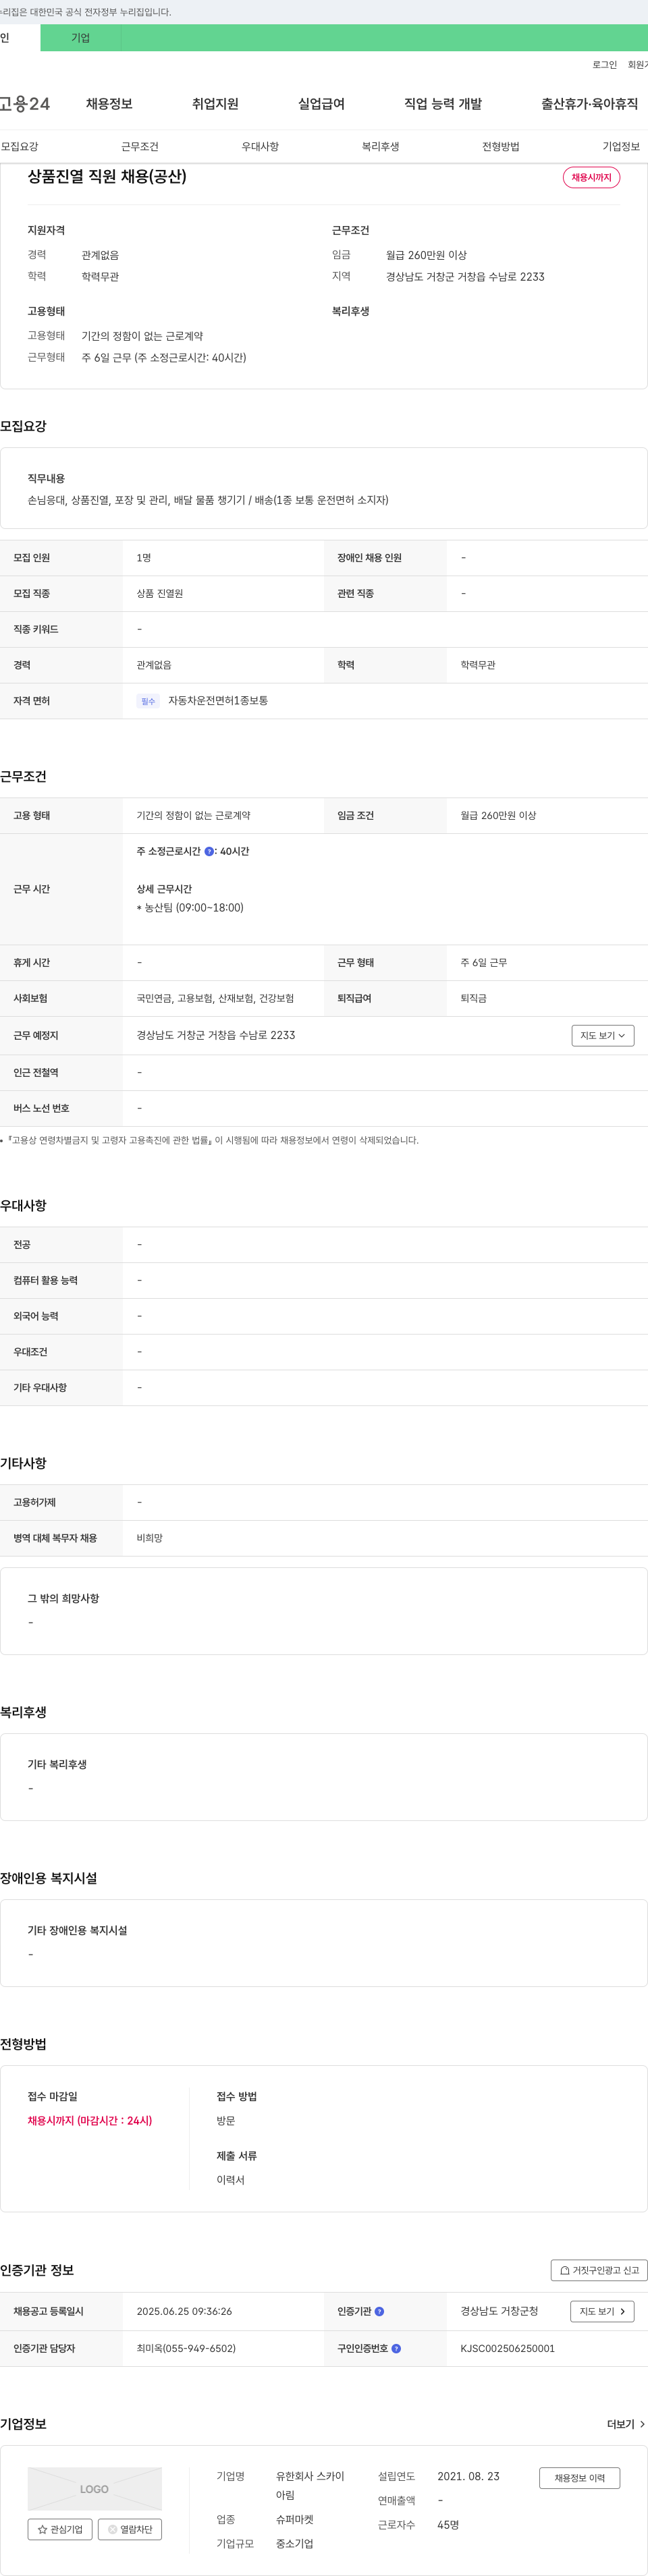Click the company name 유한회사 스카이아림

pyautogui.click(x=310, y=2485)
